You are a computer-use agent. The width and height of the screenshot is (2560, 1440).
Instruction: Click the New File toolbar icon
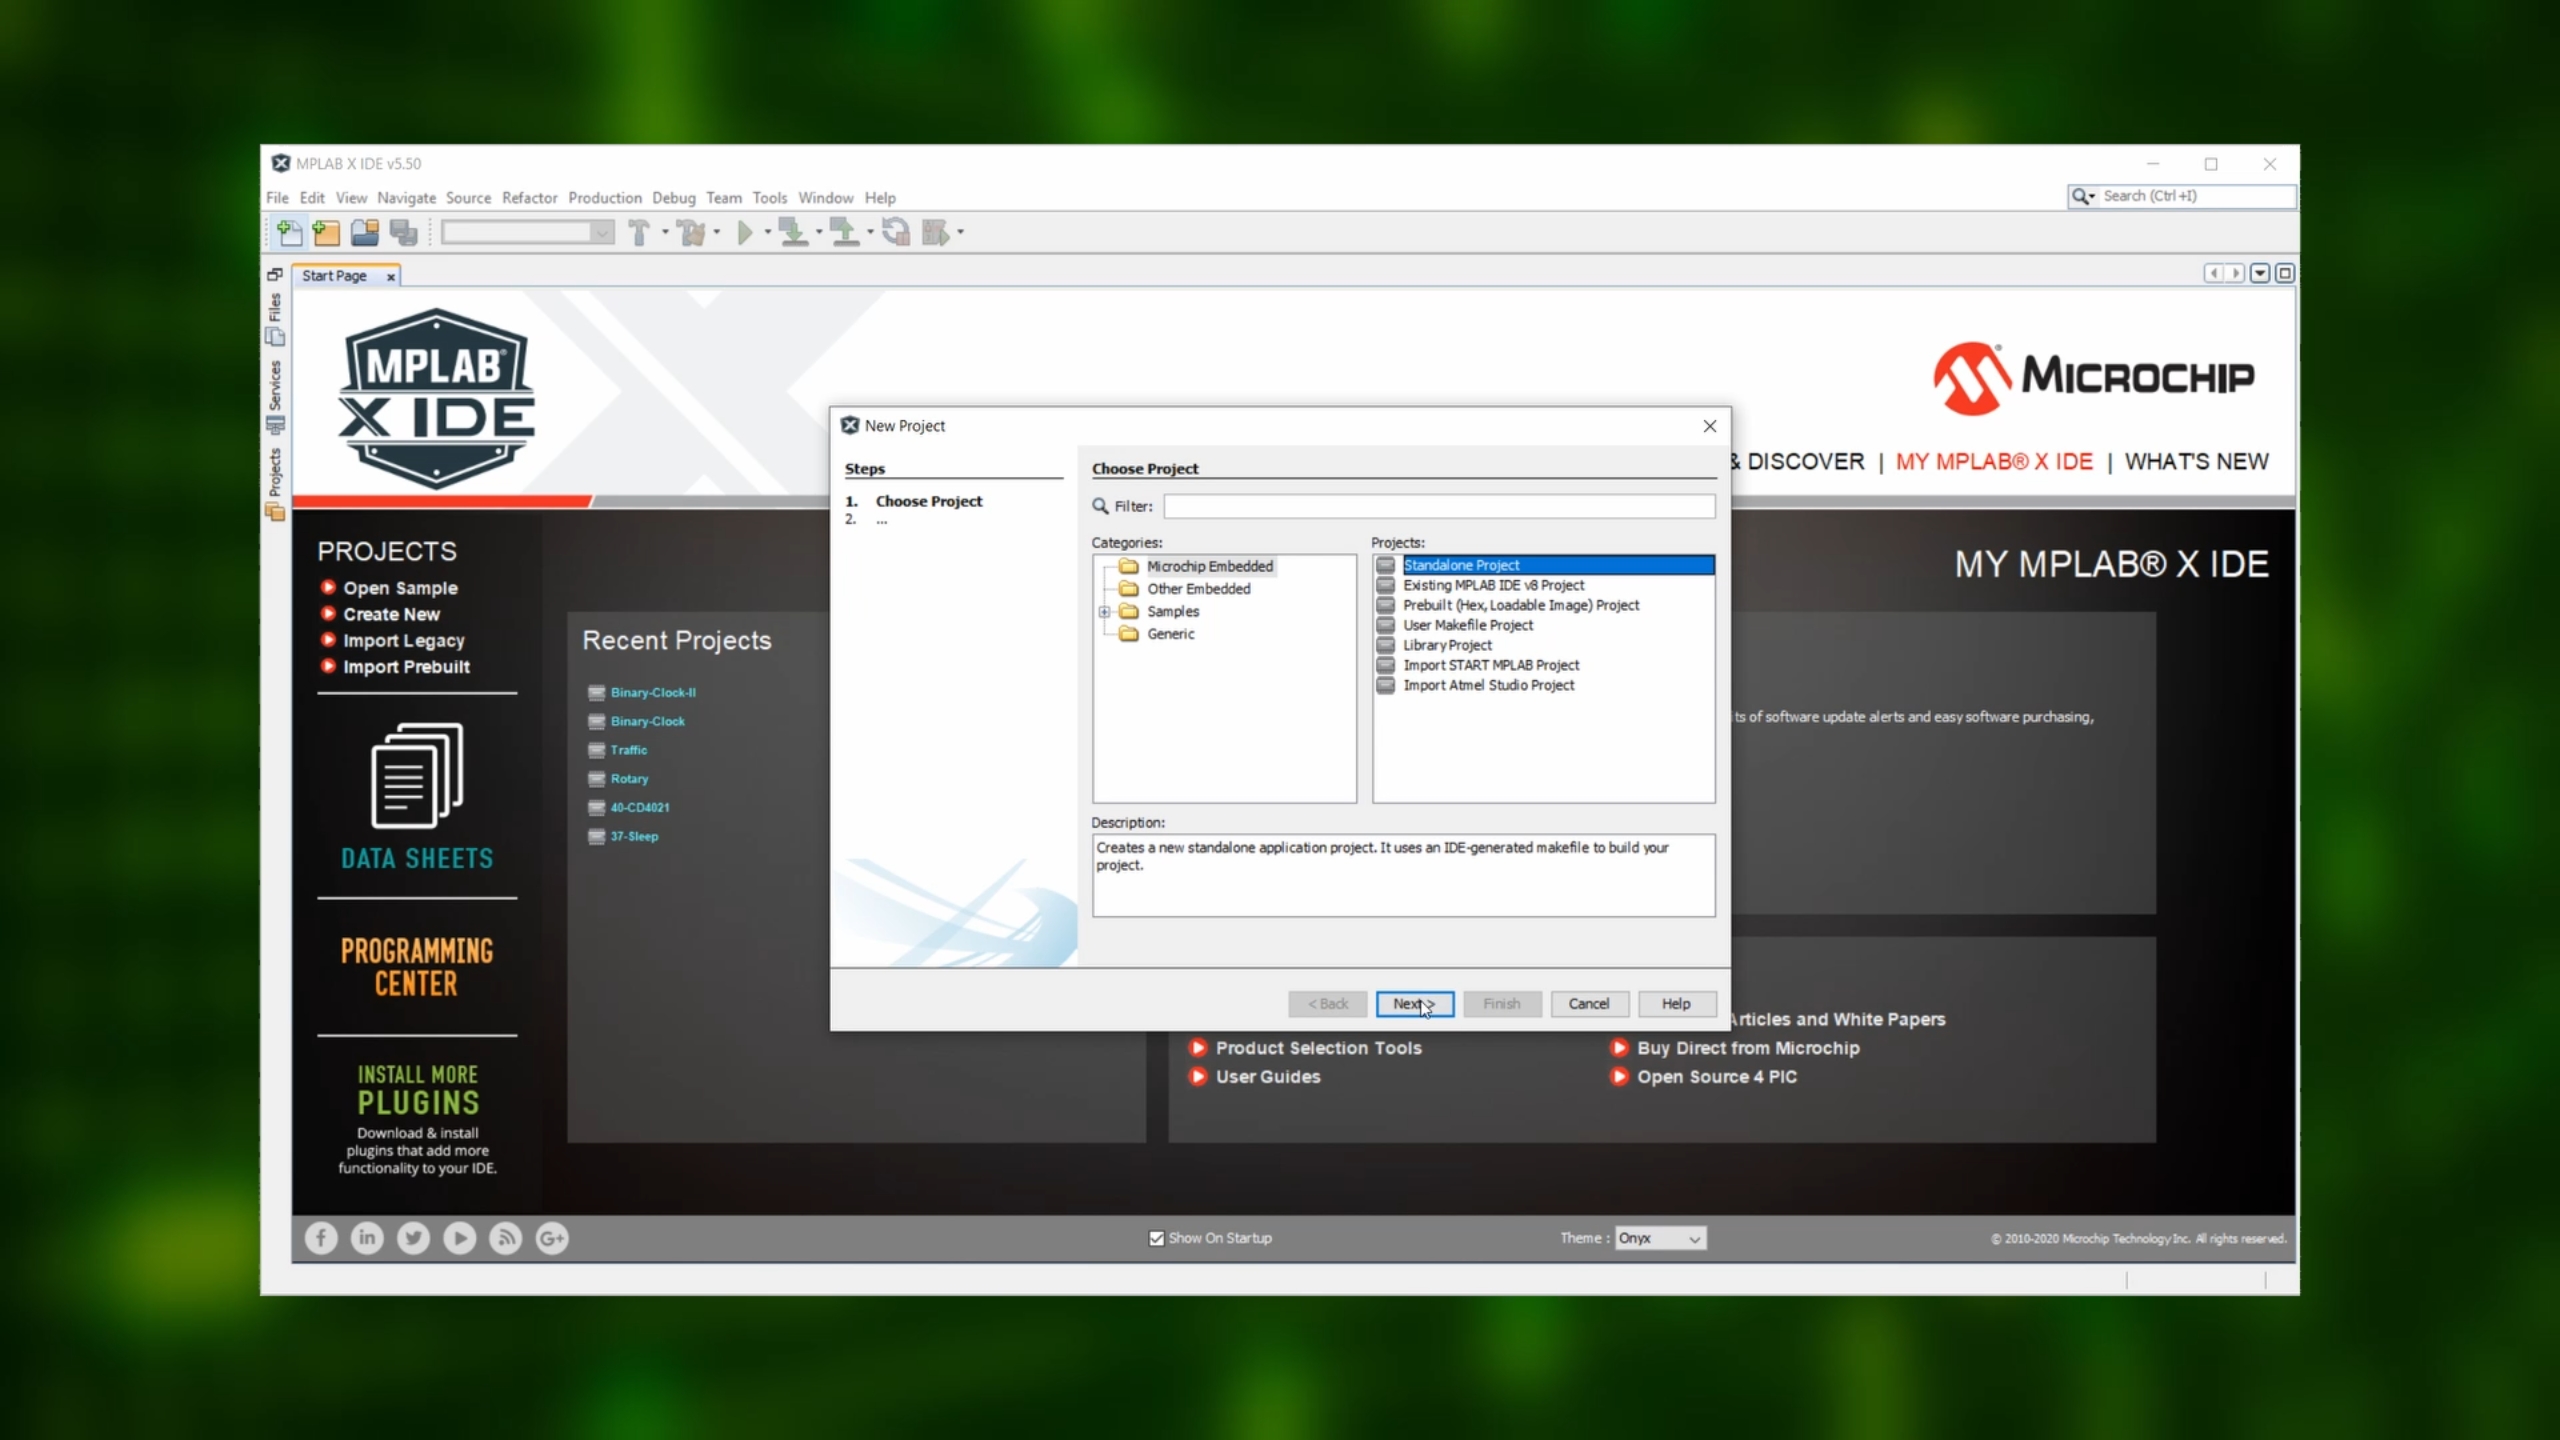pos(289,232)
